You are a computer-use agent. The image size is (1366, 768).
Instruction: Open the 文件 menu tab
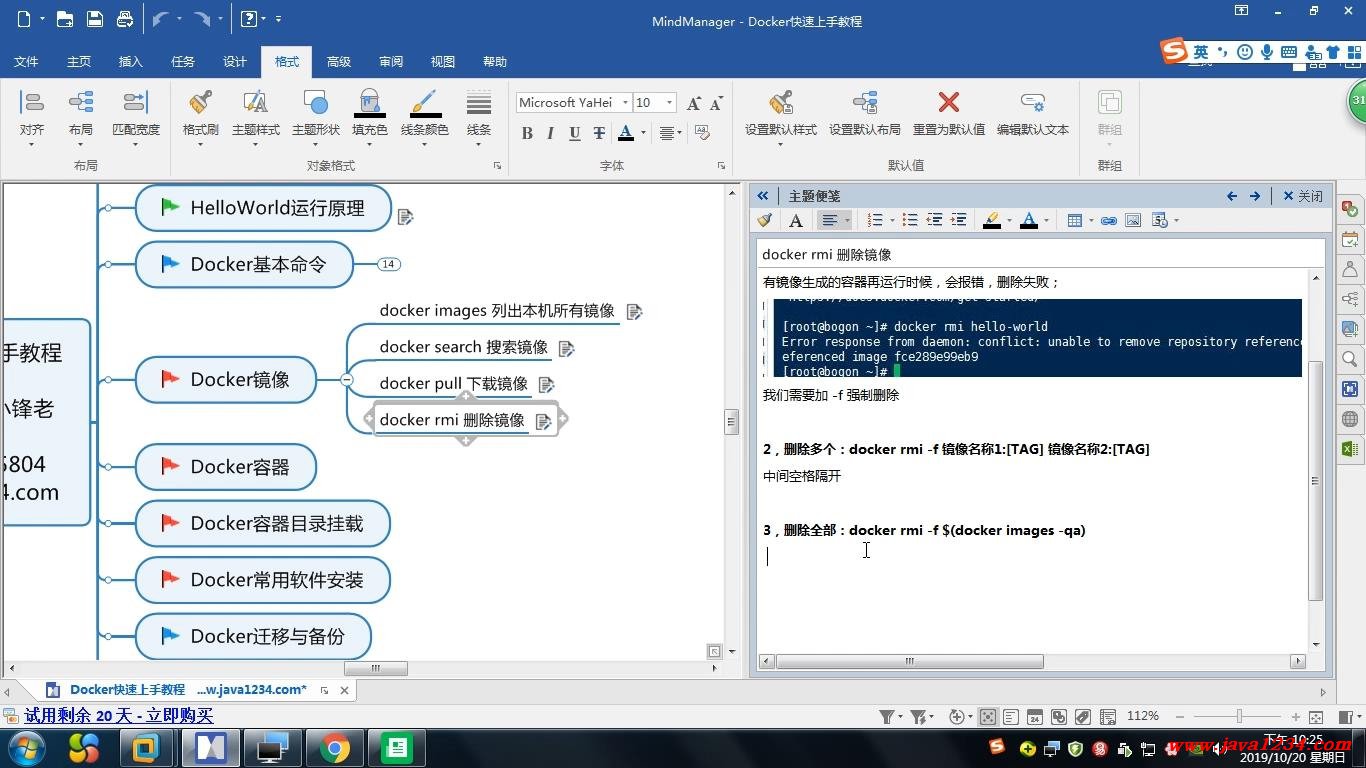pos(26,61)
